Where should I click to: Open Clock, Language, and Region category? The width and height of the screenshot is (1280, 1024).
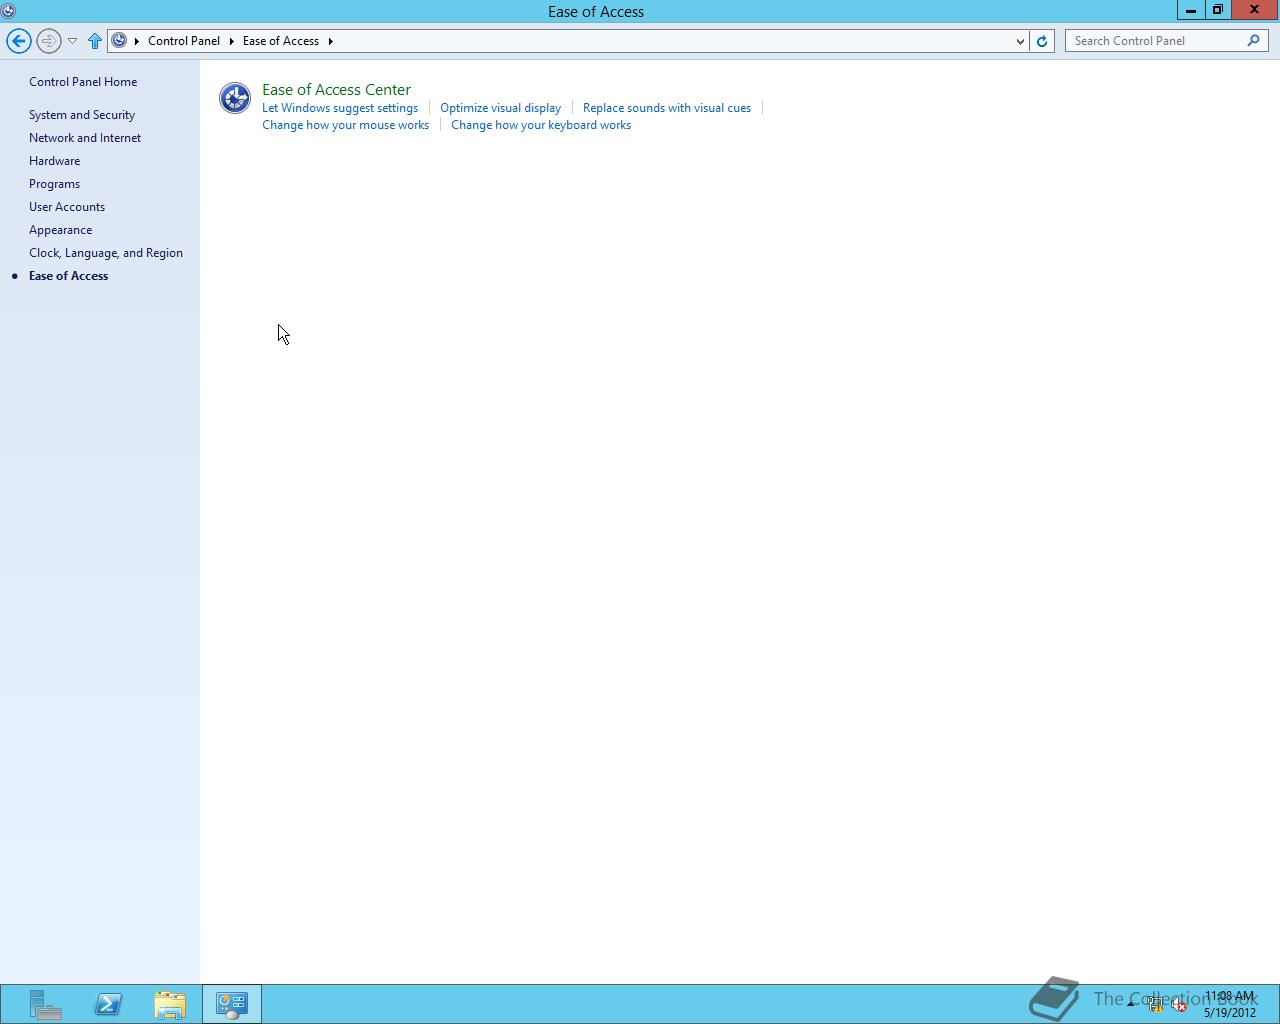coord(106,253)
